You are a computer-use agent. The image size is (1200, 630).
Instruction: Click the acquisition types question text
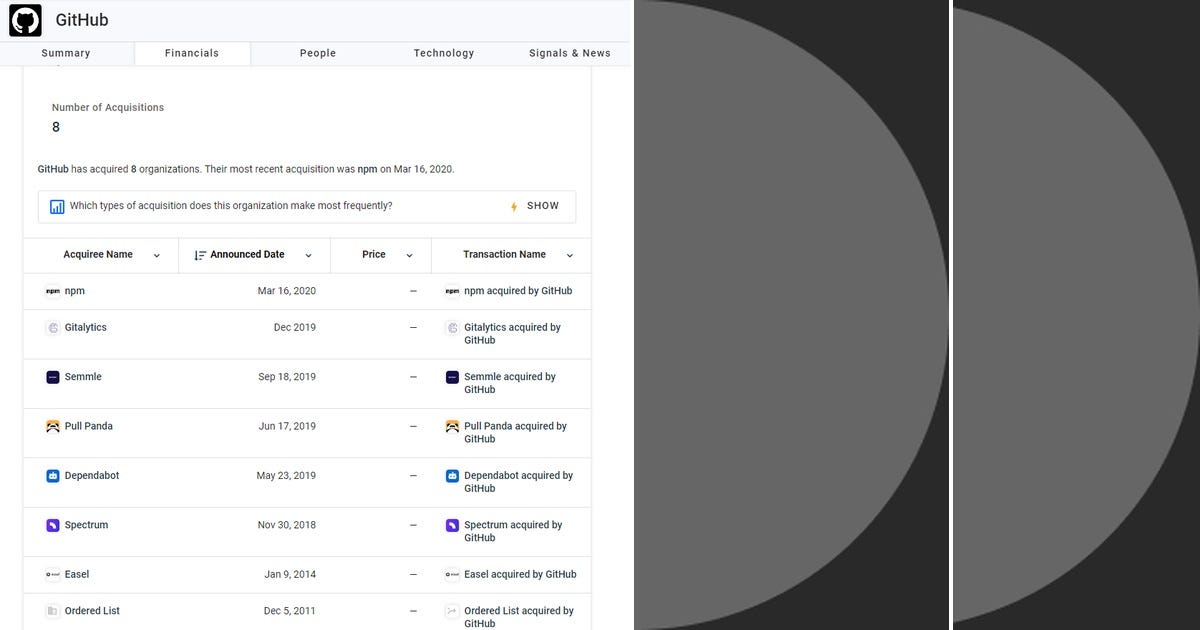coord(231,206)
